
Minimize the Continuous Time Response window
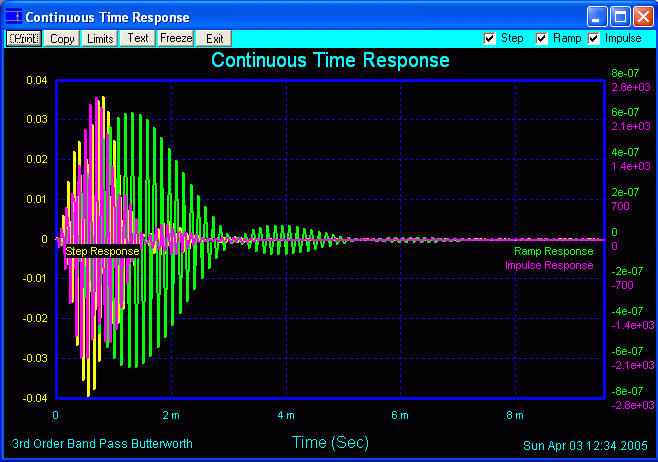pyautogui.click(x=597, y=17)
